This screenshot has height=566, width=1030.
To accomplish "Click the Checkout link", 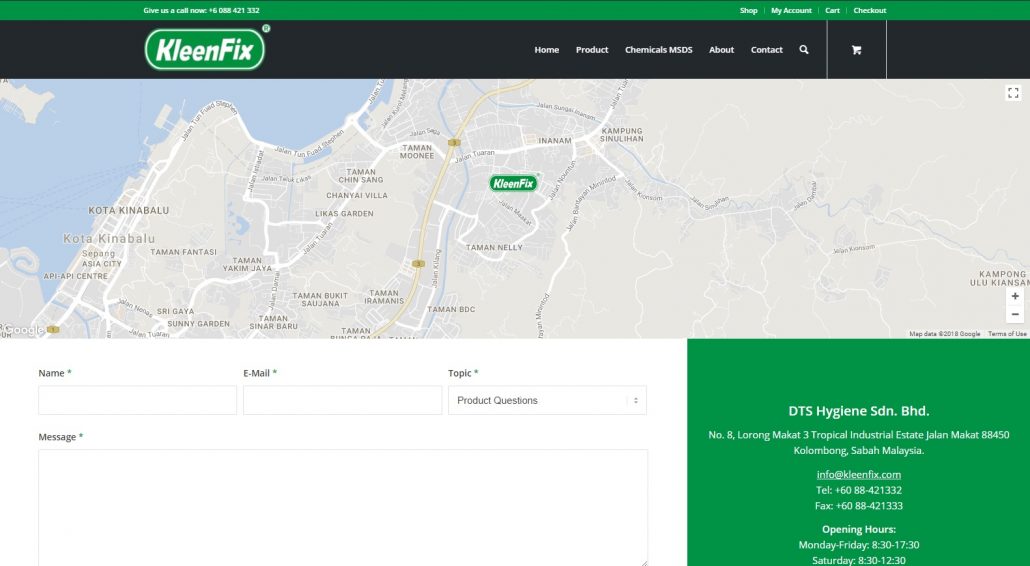I will [869, 10].
